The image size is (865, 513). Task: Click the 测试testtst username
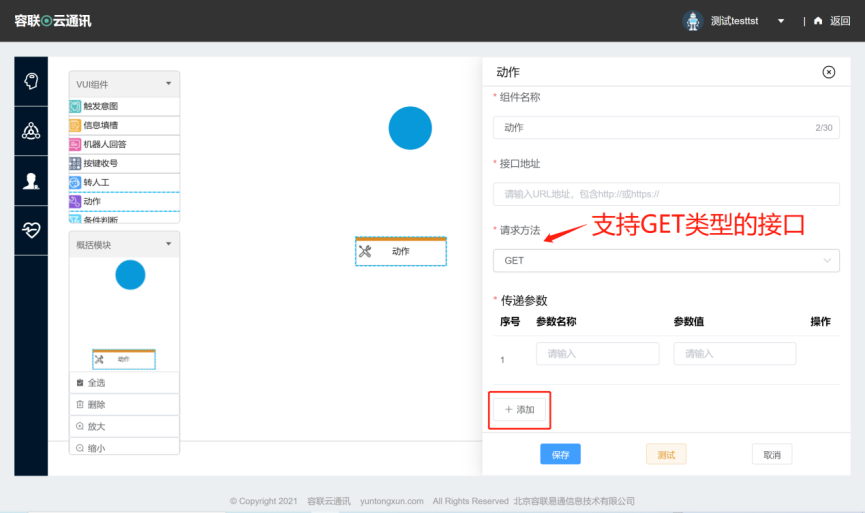[734, 21]
